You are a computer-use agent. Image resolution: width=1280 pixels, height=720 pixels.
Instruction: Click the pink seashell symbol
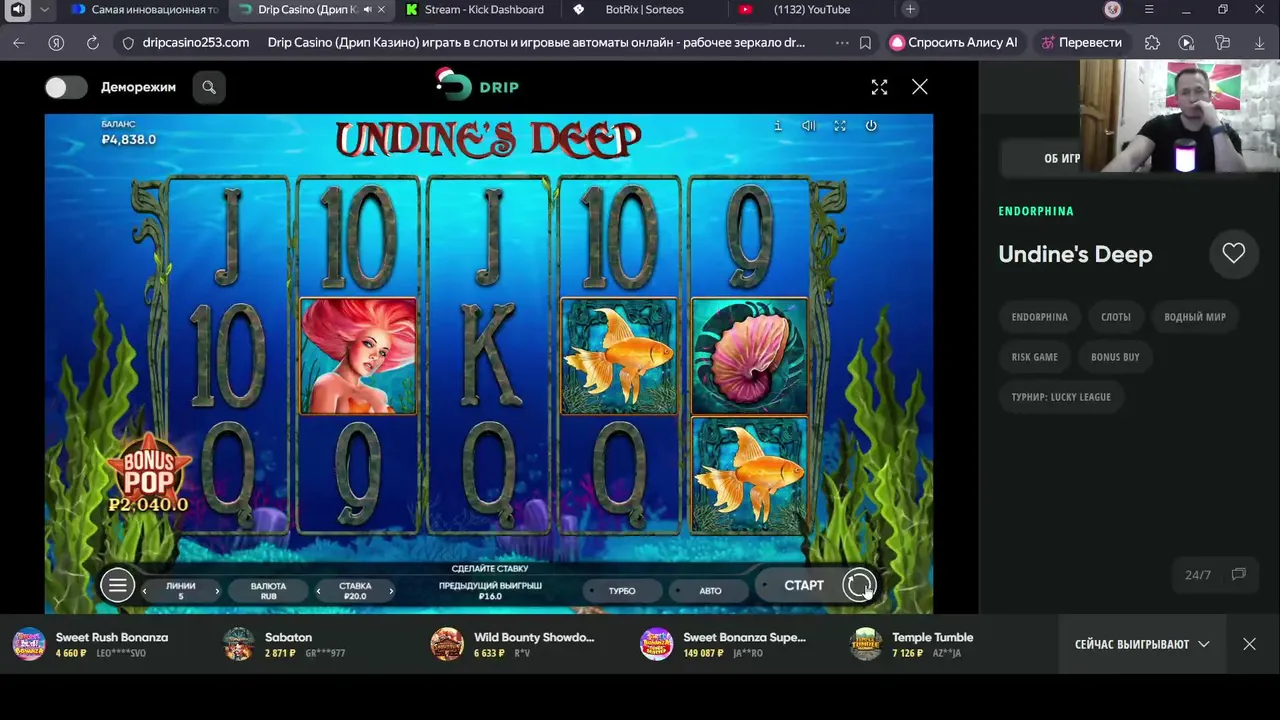pyautogui.click(x=749, y=356)
